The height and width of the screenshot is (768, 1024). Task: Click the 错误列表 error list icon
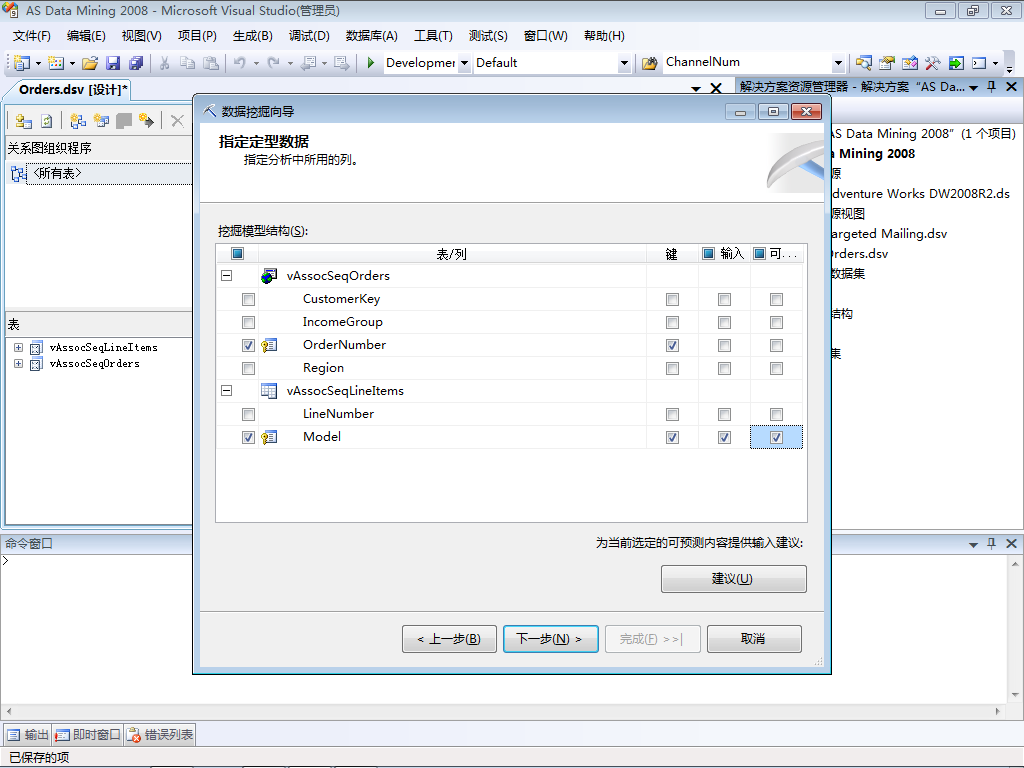pos(133,735)
